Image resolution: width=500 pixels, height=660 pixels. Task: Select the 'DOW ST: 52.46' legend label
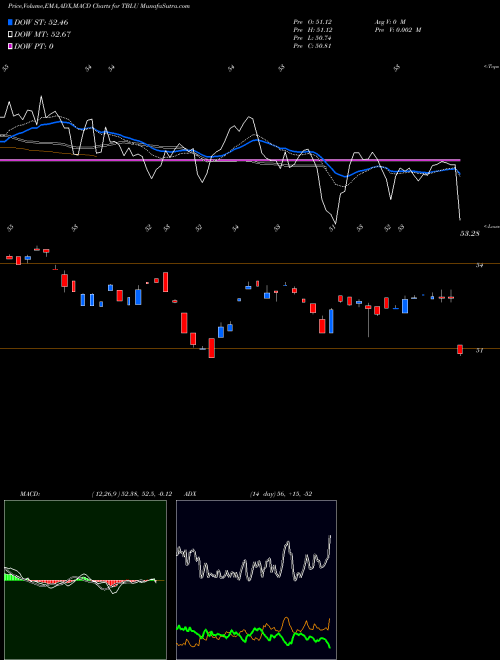(x=41, y=22)
